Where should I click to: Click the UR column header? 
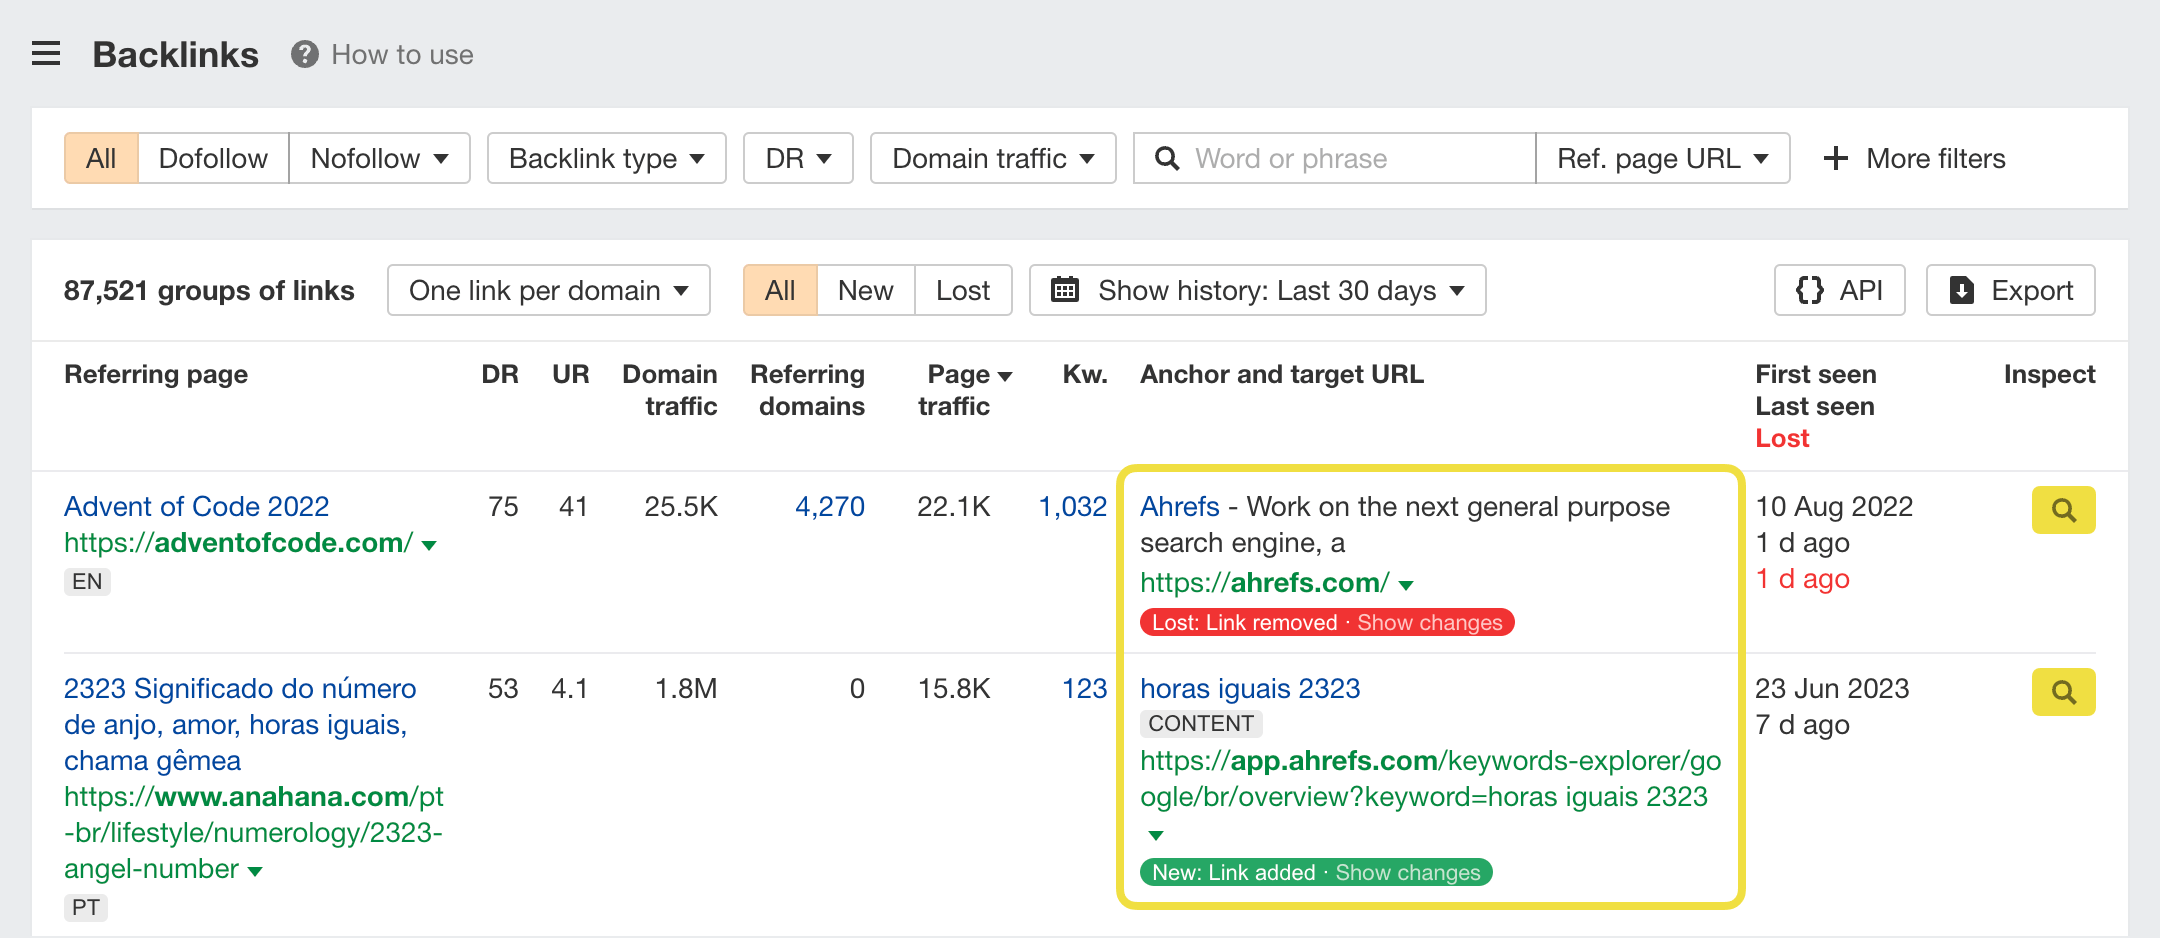(x=571, y=374)
